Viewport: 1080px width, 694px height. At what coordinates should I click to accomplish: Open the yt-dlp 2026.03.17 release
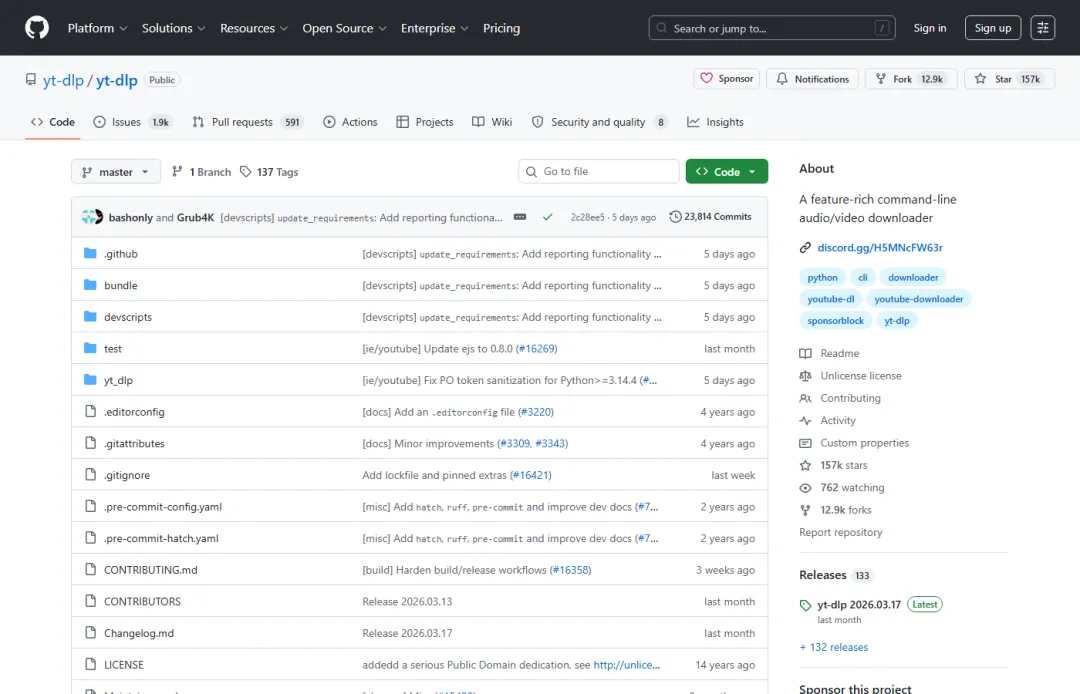[858, 604]
